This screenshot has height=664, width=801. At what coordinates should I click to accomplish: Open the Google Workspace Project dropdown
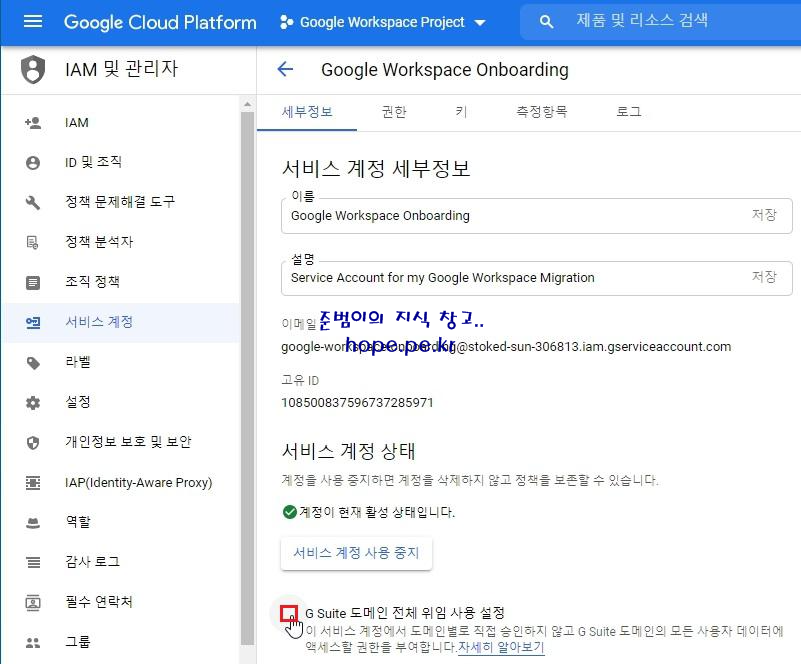[x=383, y=22]
